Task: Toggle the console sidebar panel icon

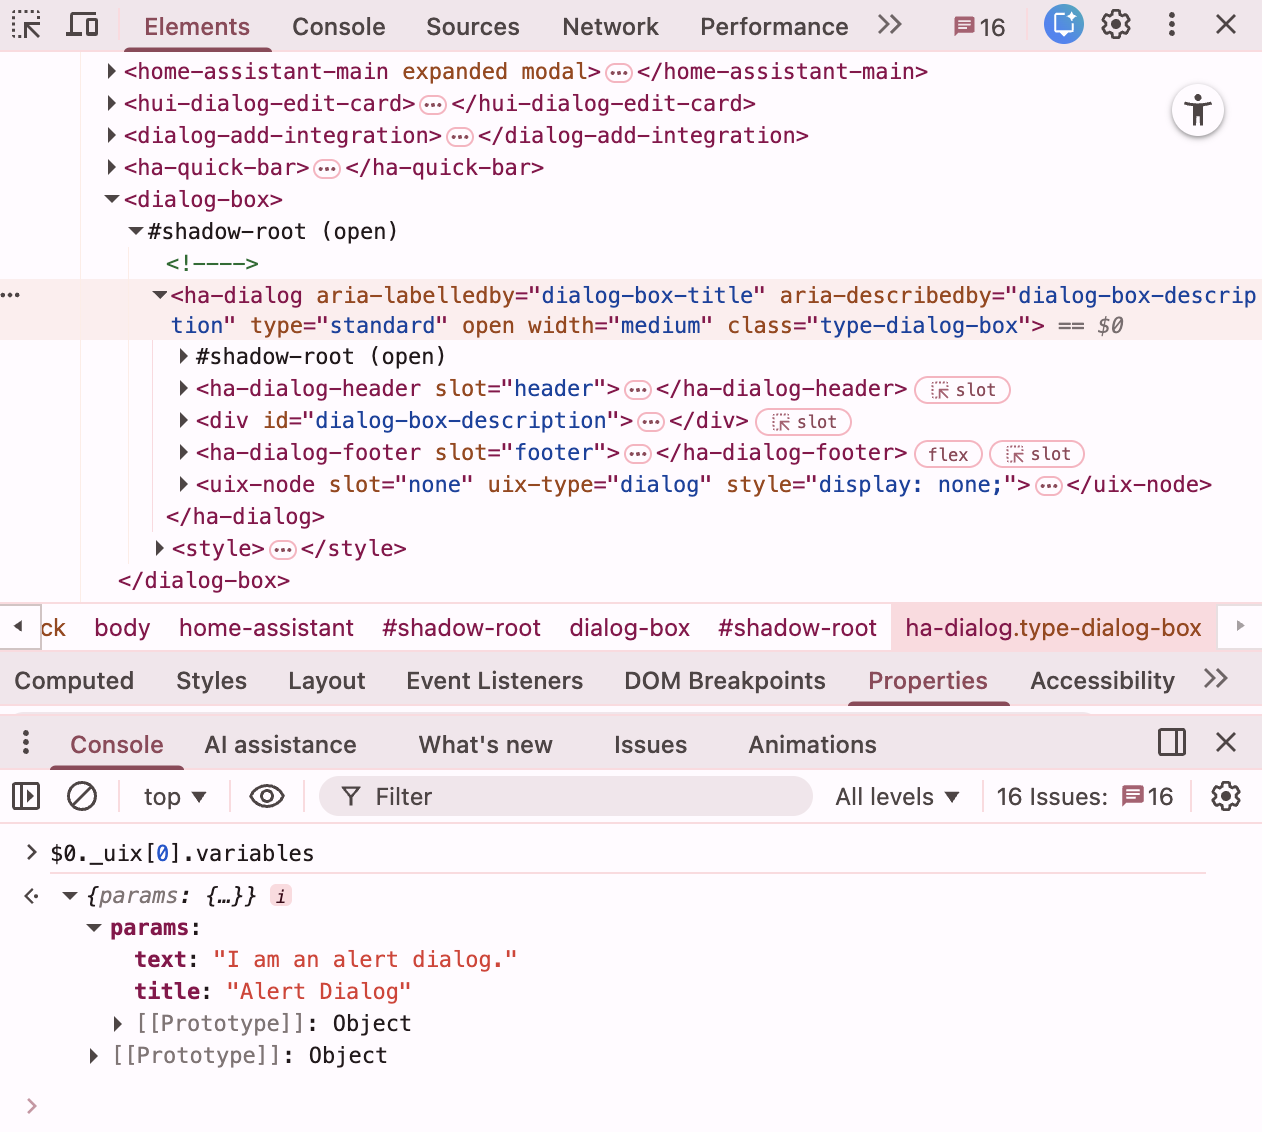Action: pos(26,797)
